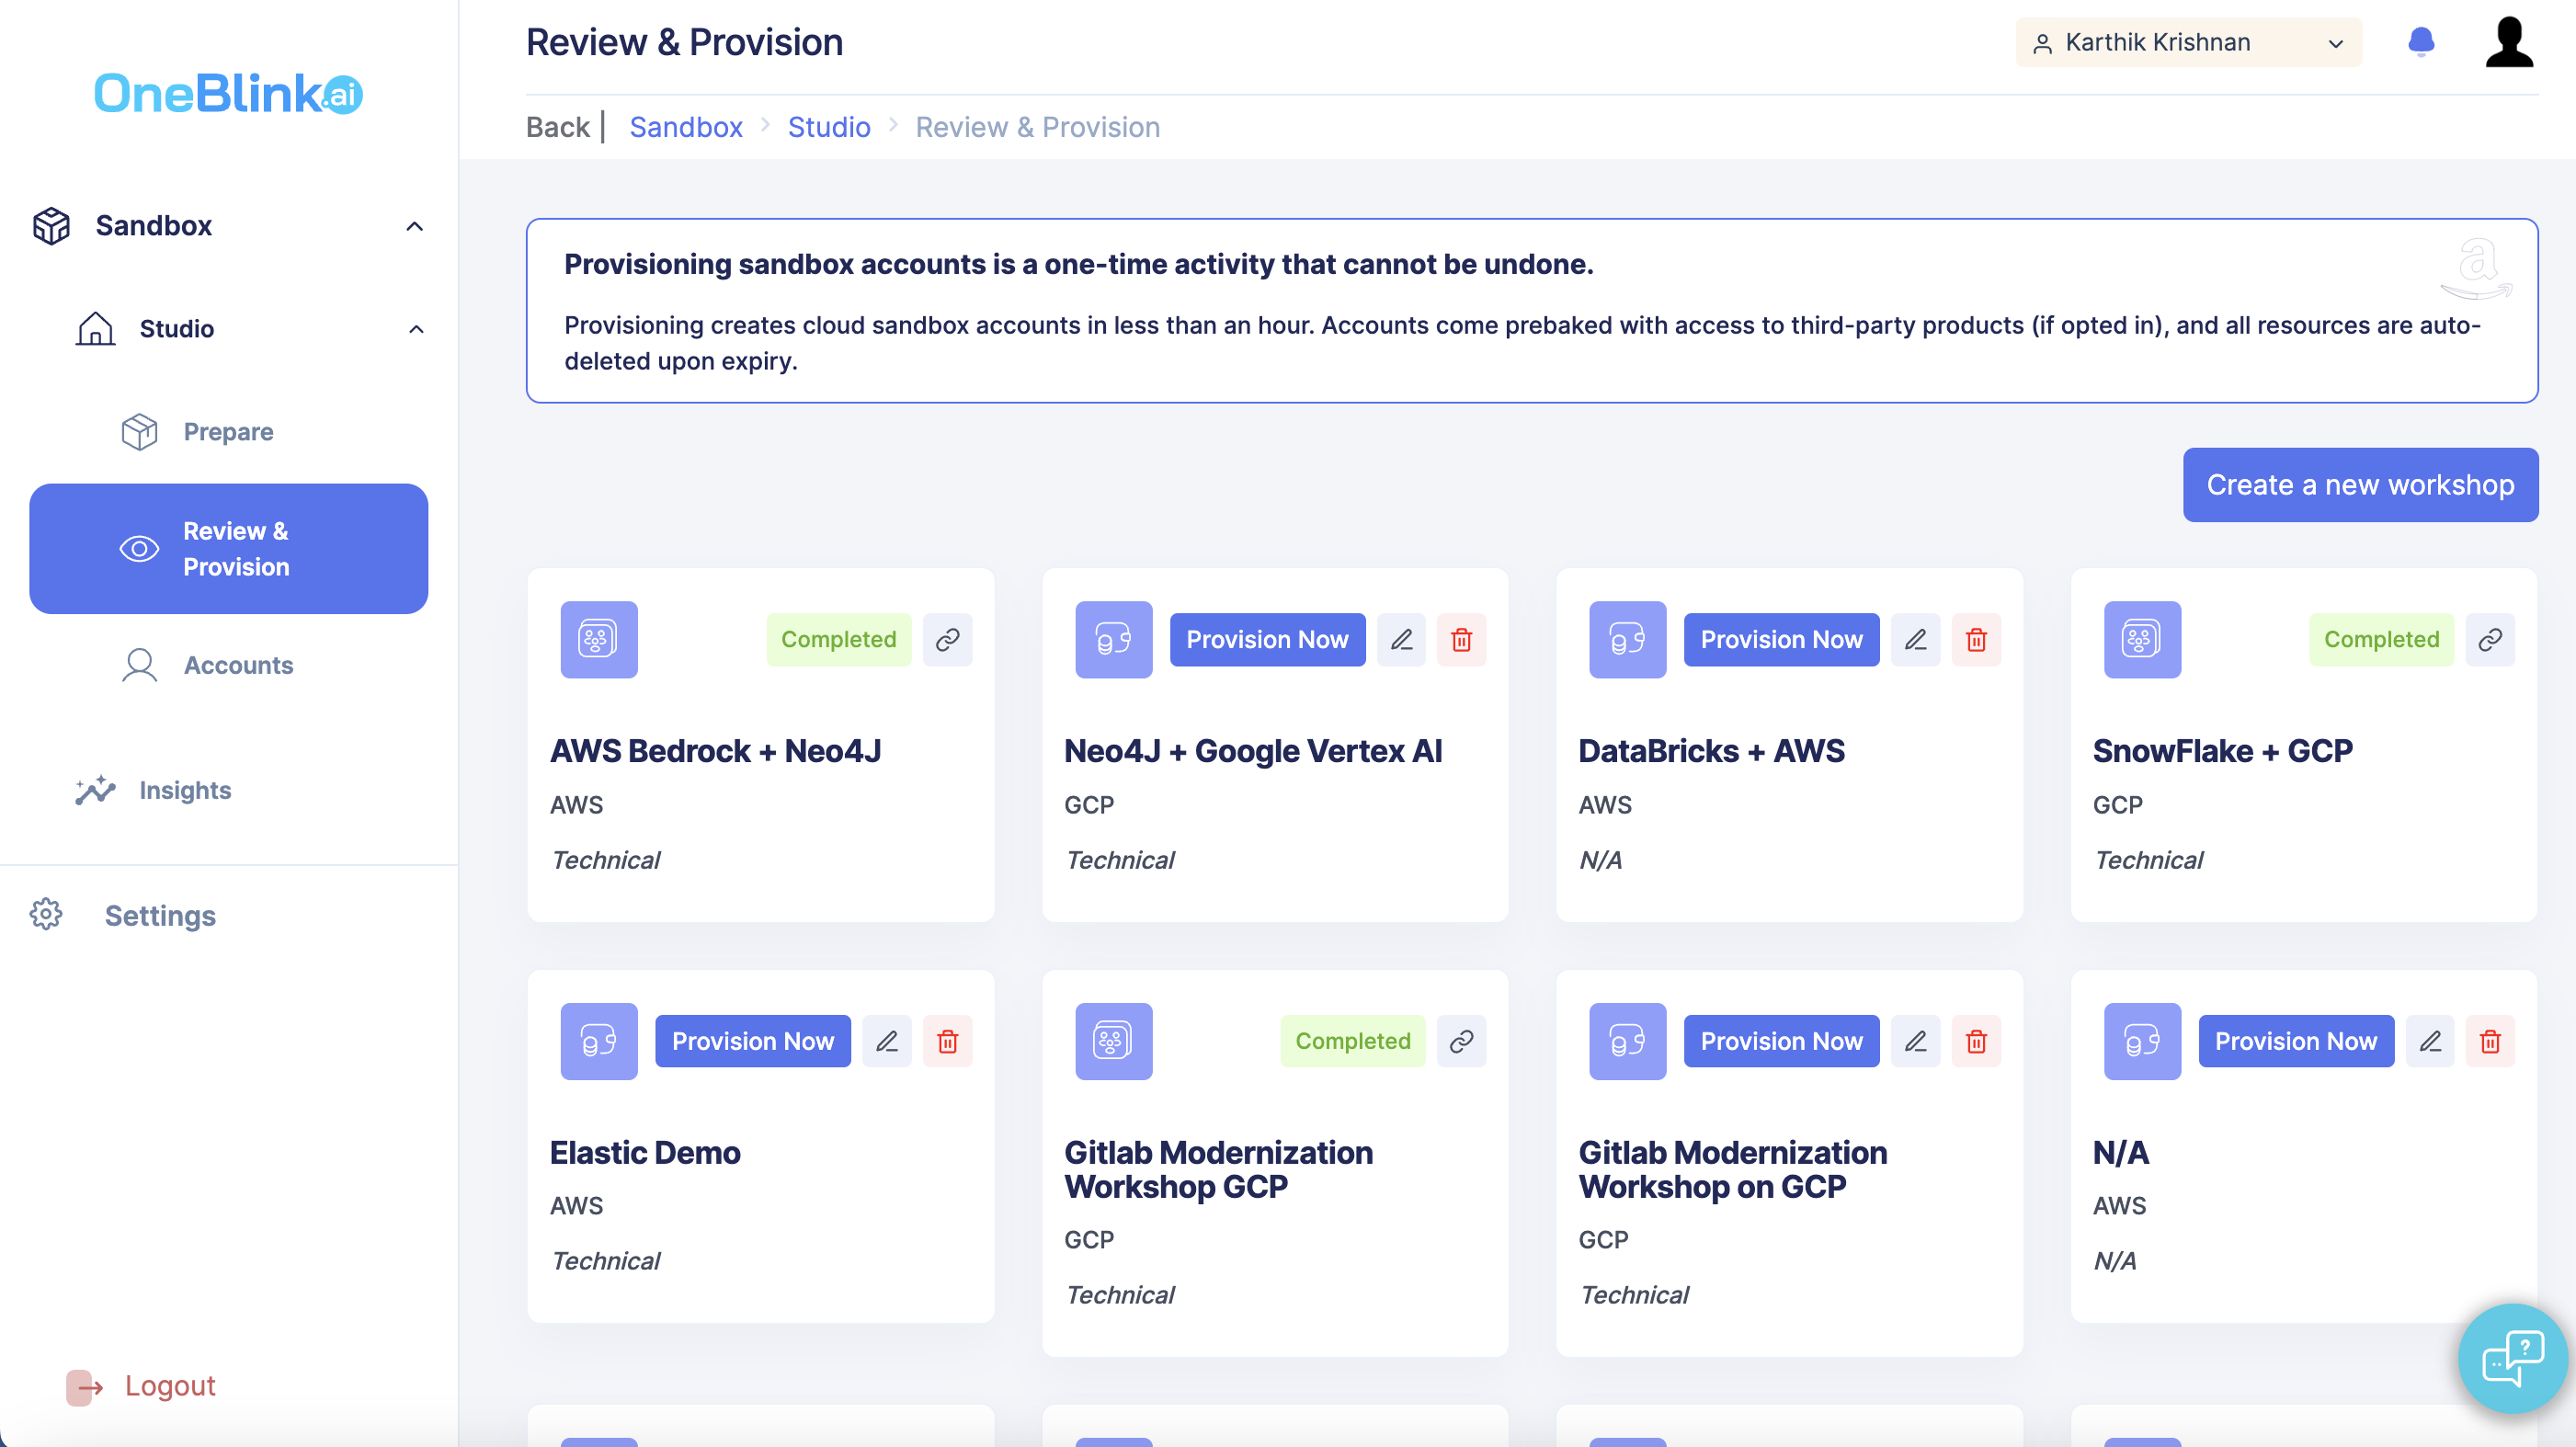Click the Elastic Demo title
This screenshot has height=1447, width=2576.
point(645,1152)
